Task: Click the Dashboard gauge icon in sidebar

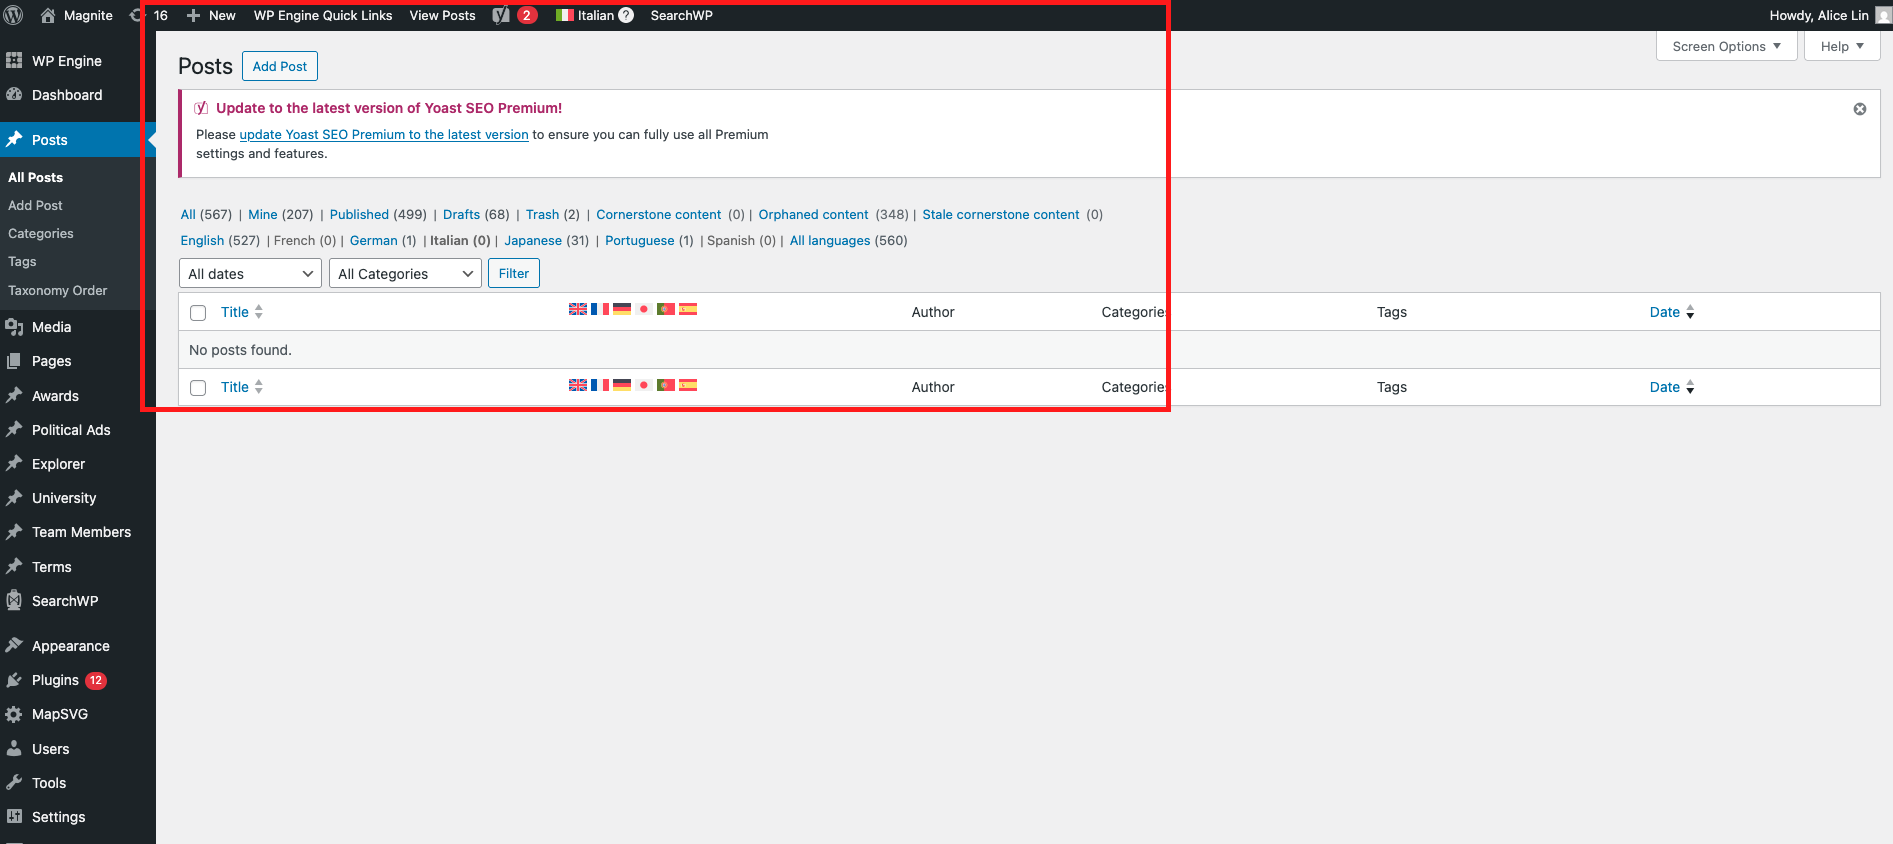Action: pyautogui.click(x=14, y=95)
